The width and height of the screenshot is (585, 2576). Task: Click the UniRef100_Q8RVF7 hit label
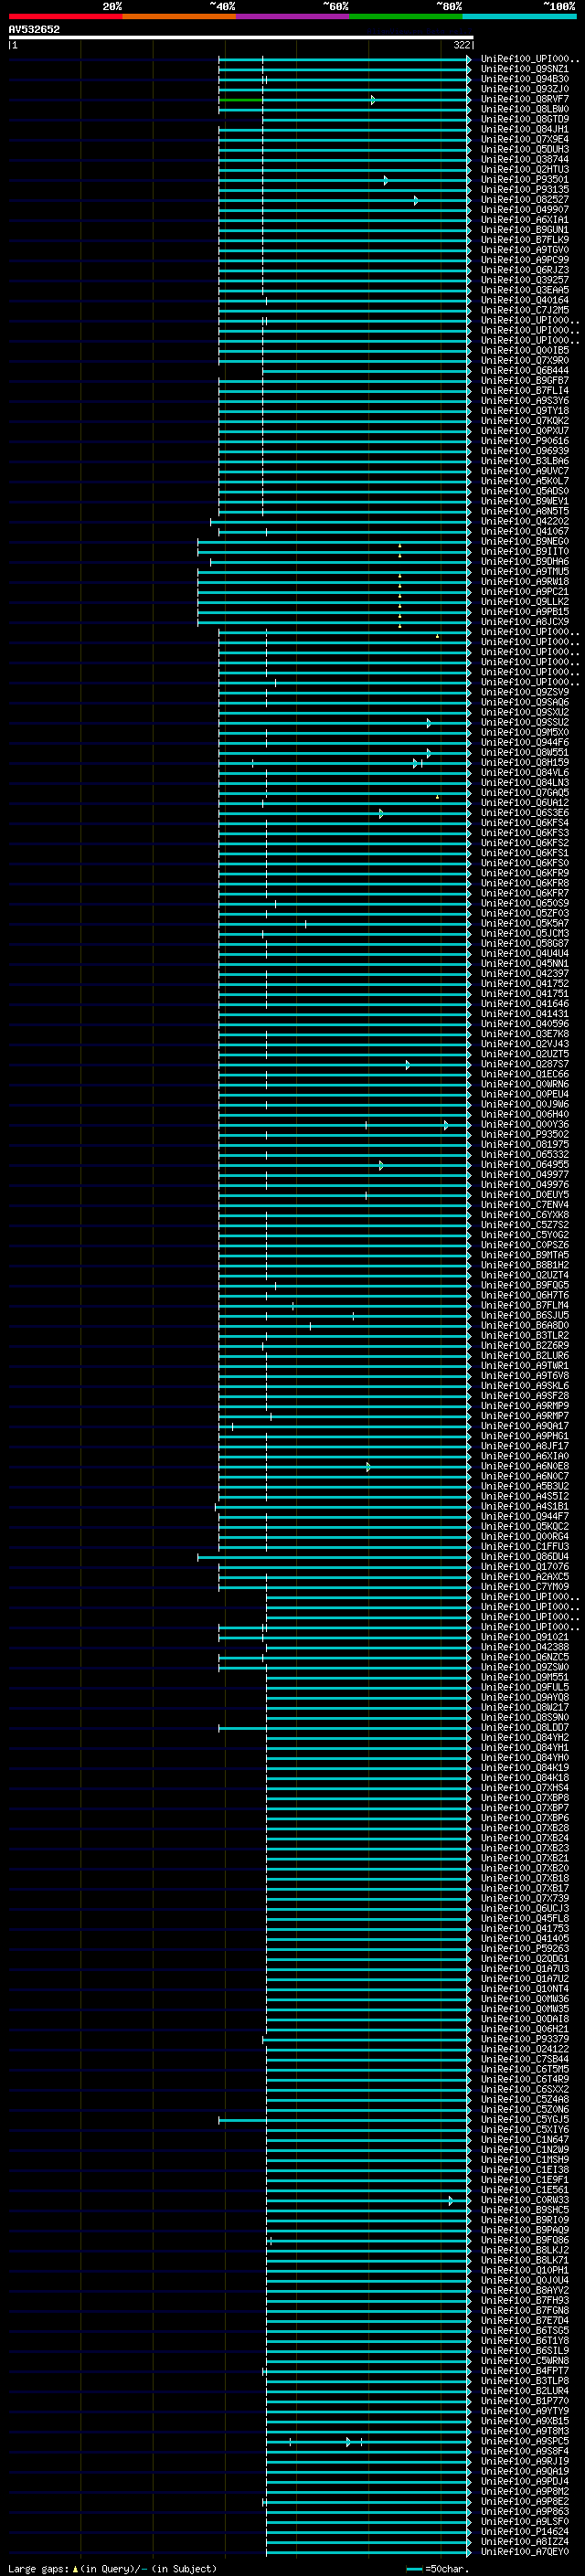pyautogui.click(x=524, y=100)
